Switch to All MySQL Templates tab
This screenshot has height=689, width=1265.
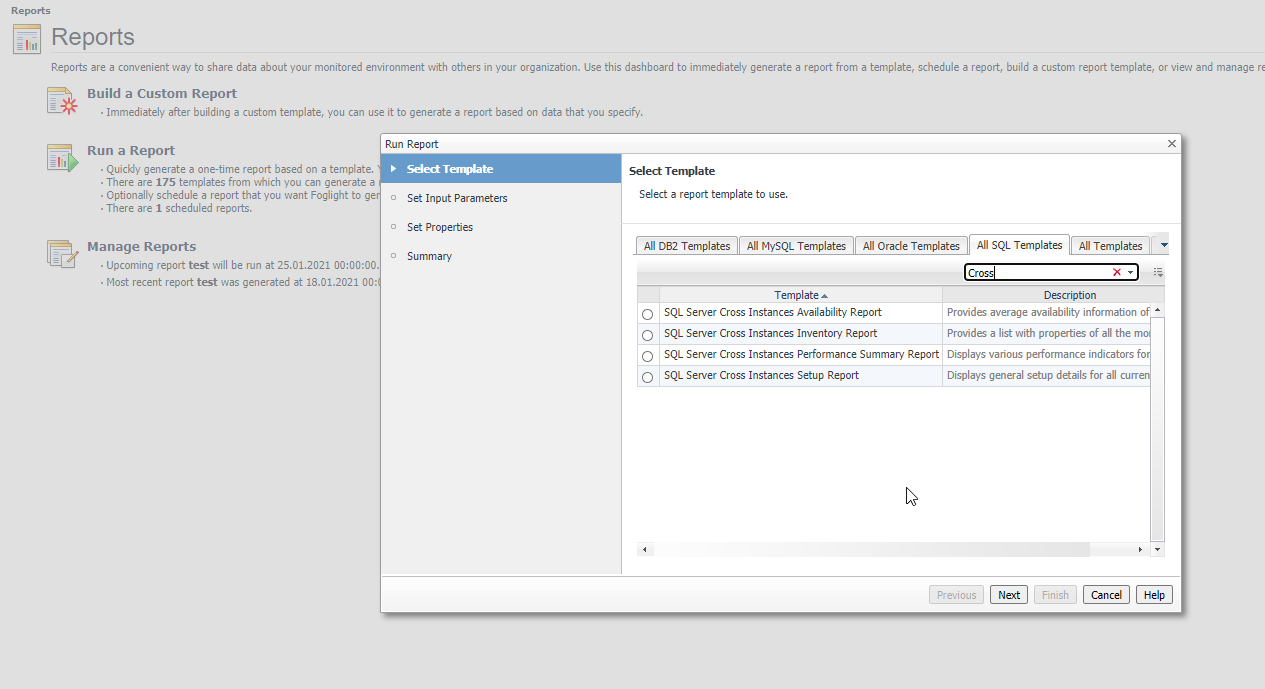pos(796,246)
